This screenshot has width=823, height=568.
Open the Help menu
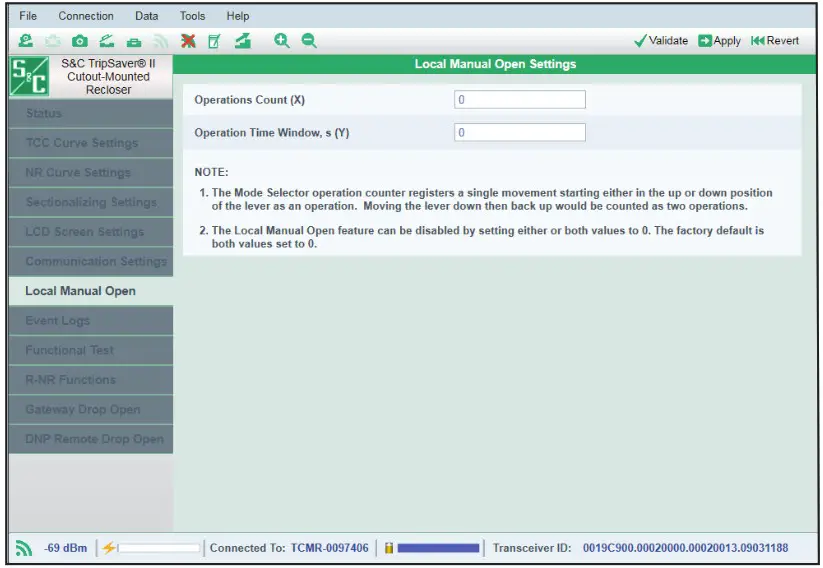coord(238,16)
